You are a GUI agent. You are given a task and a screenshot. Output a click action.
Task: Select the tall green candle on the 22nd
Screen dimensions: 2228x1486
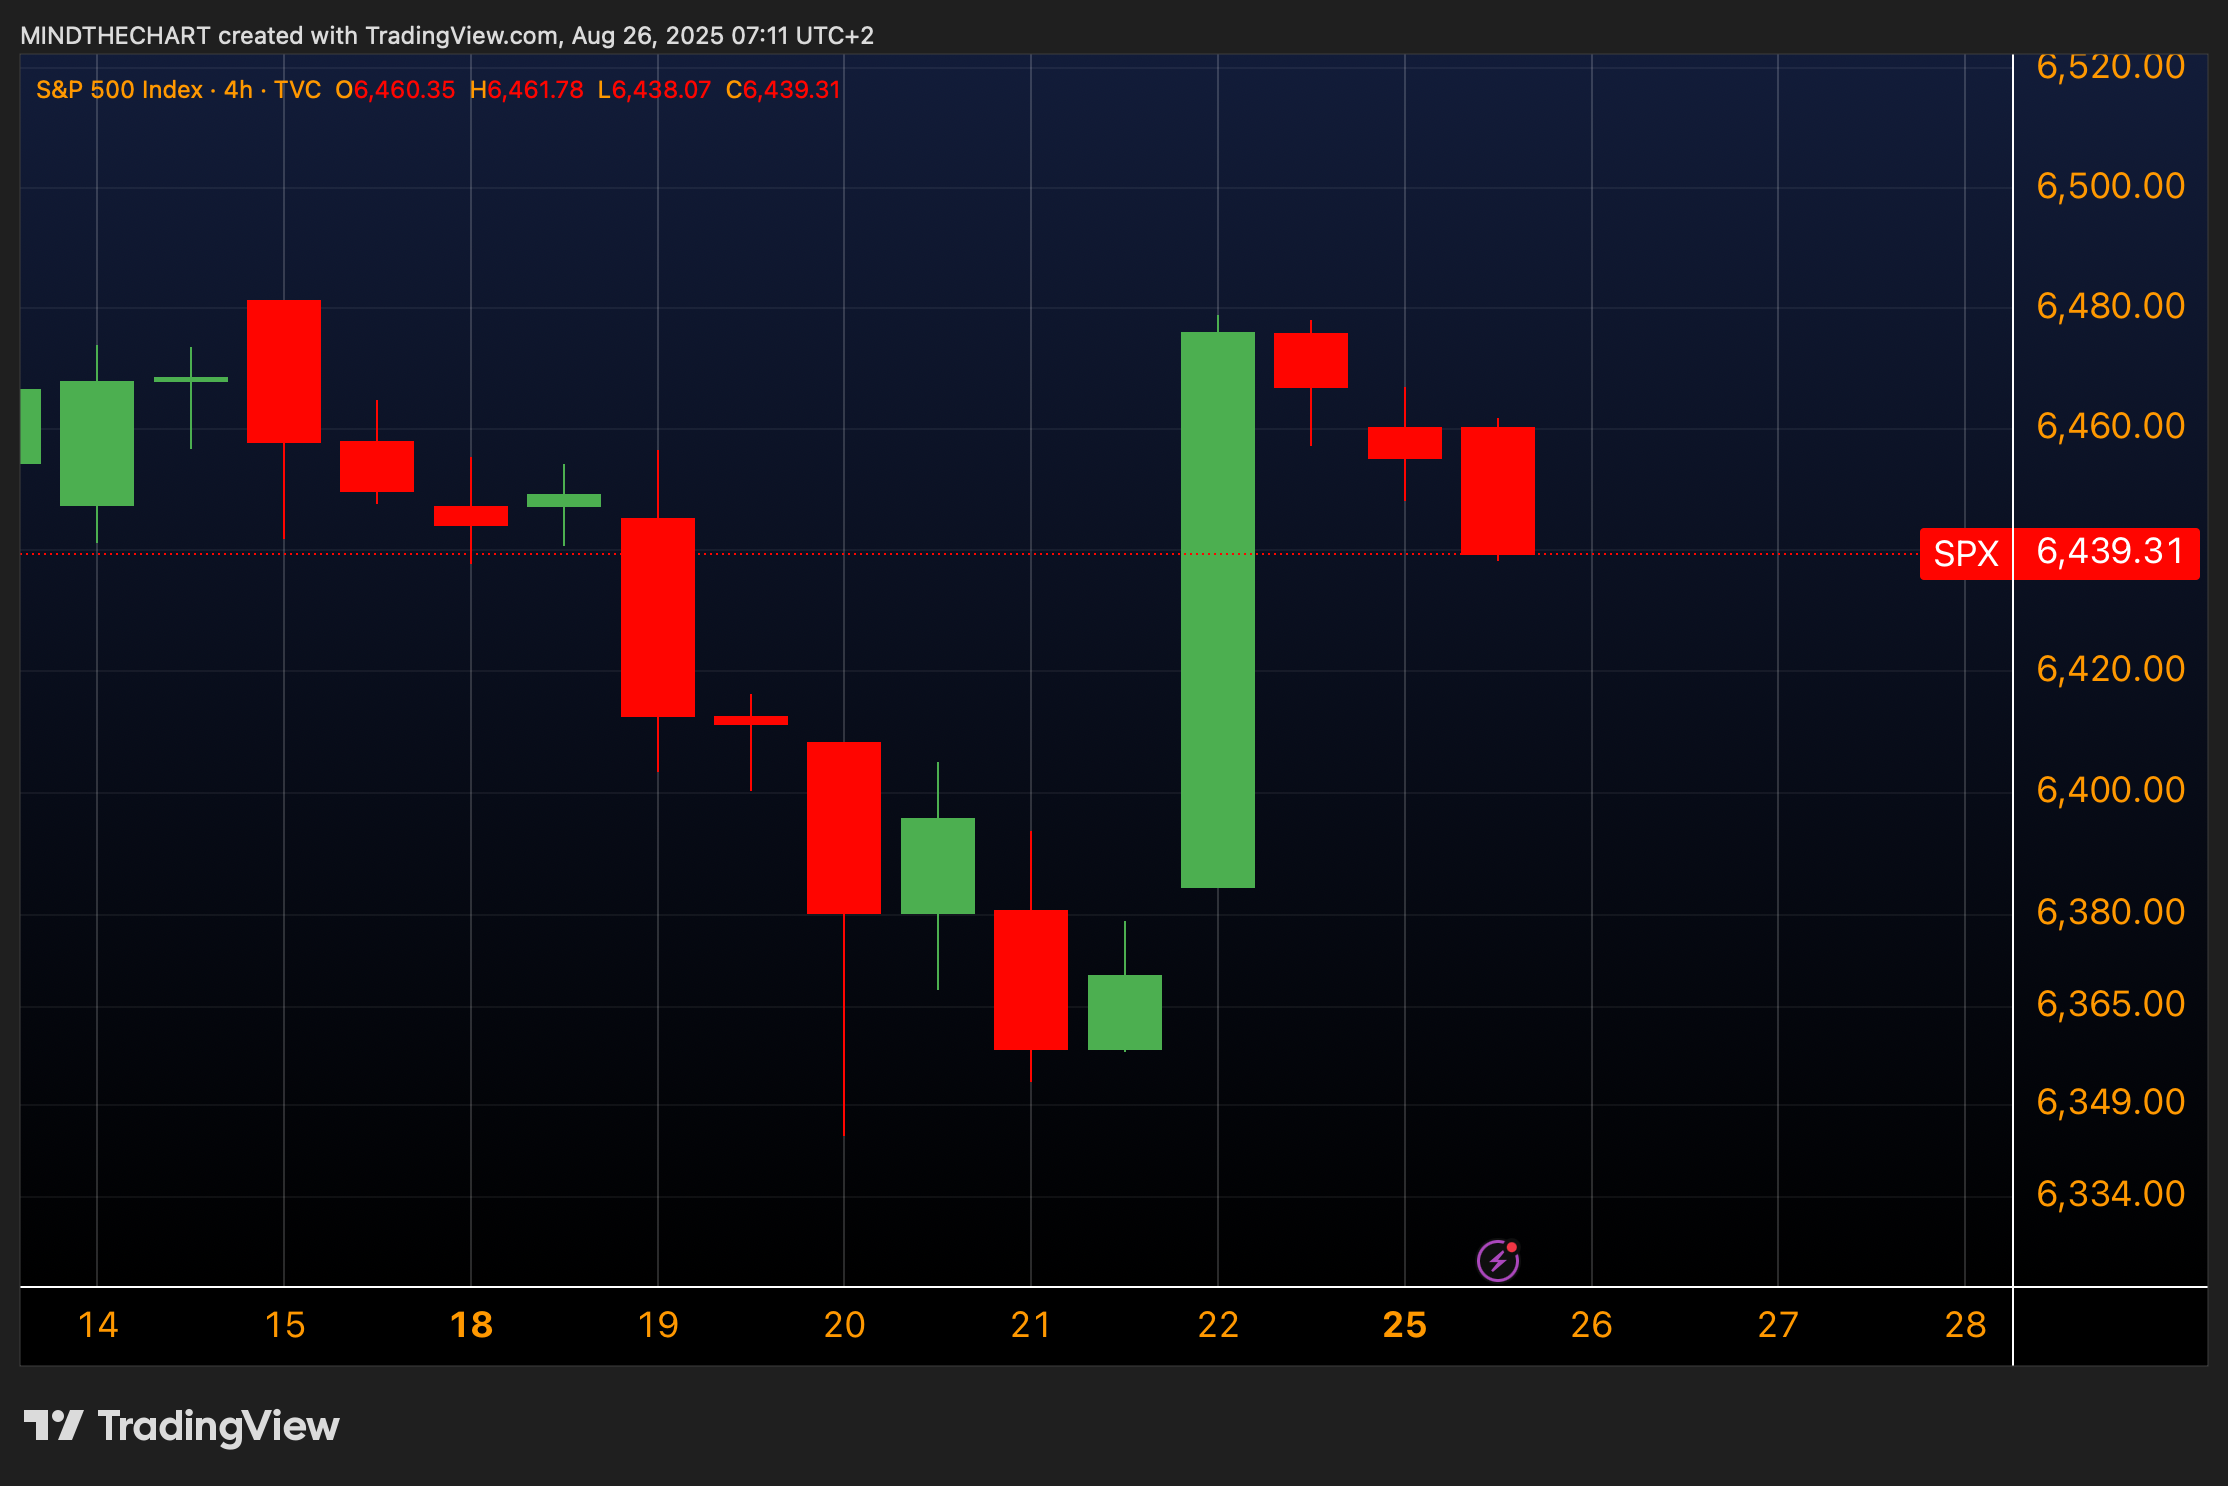(x=1217, y=610)
